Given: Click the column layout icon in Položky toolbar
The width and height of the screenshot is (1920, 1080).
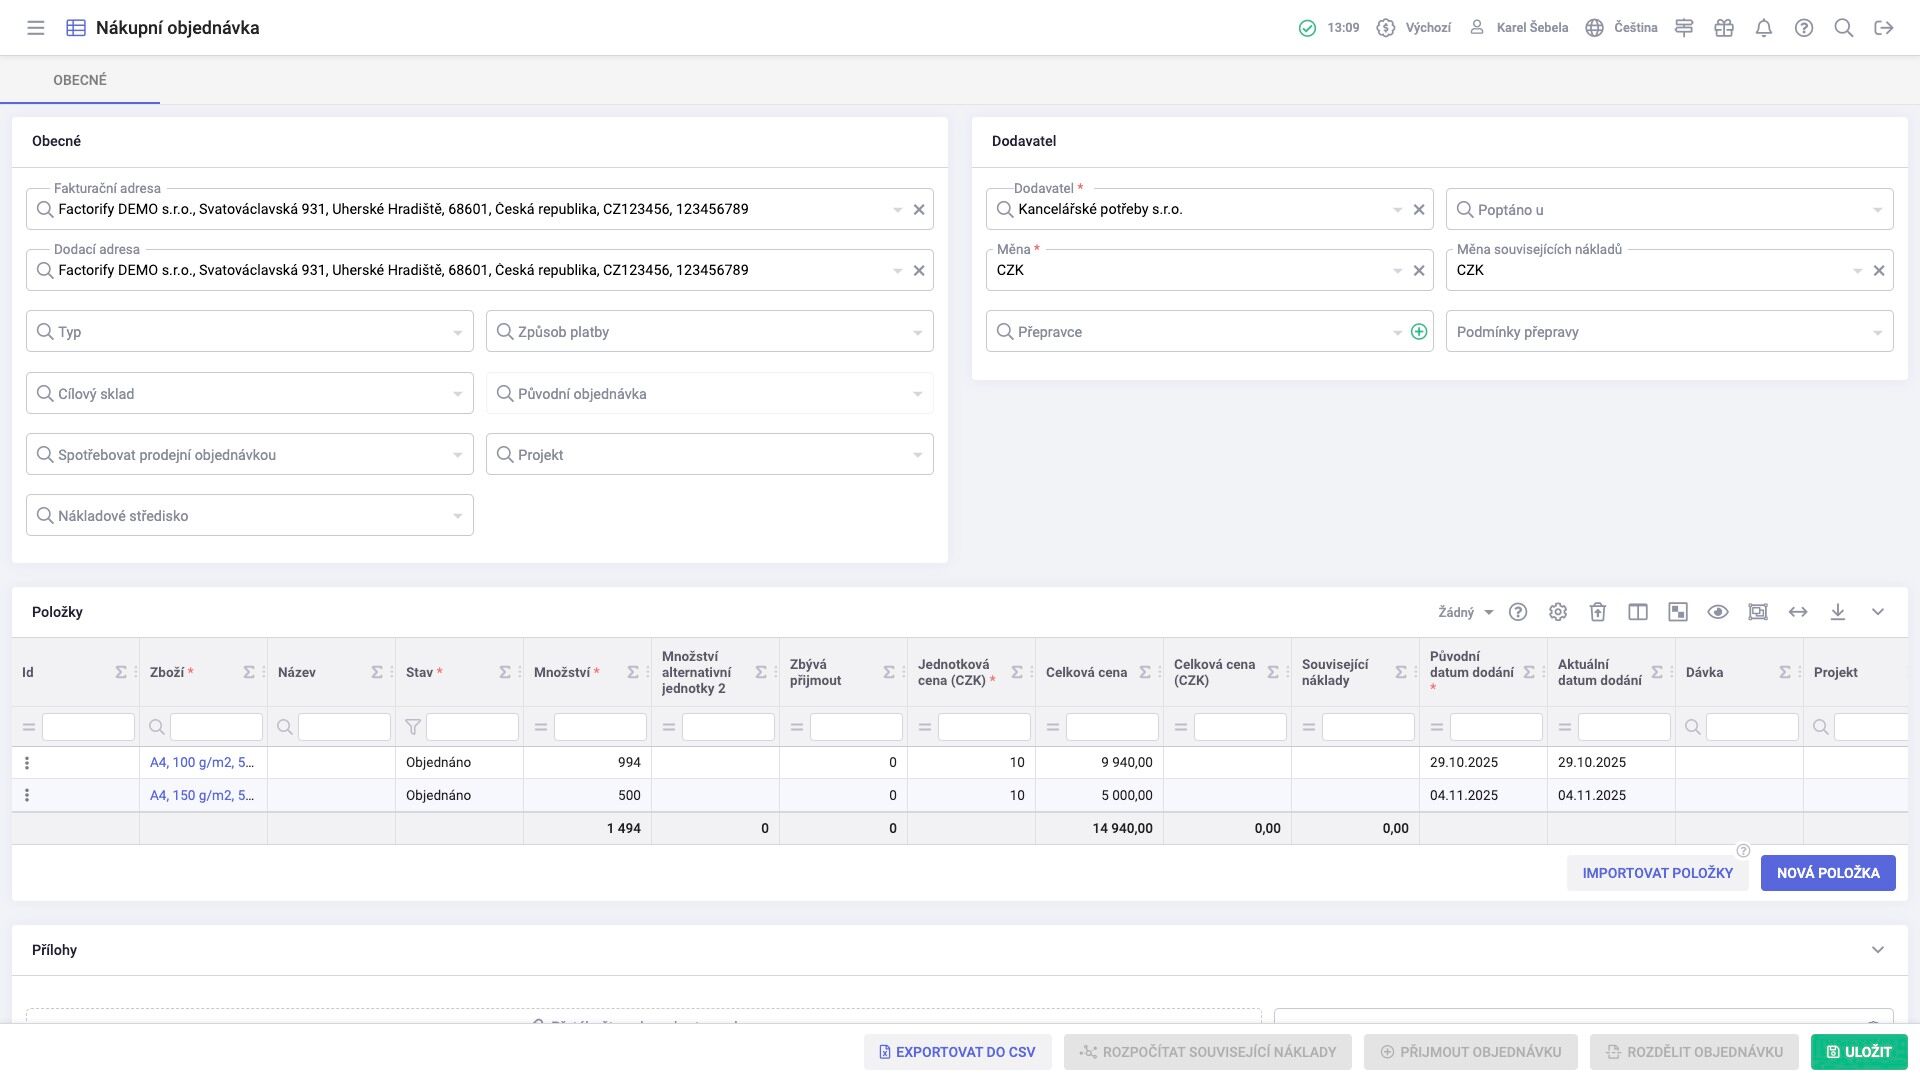Looking at the screenshot, I should [x=1637, y=612].
